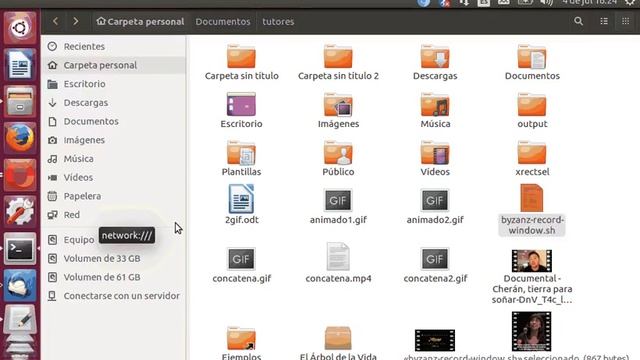Image resolution: width=640 pixels, height=360 pixels.
Task: Launch Firefox from the launcher
Action: coord(20,138)
